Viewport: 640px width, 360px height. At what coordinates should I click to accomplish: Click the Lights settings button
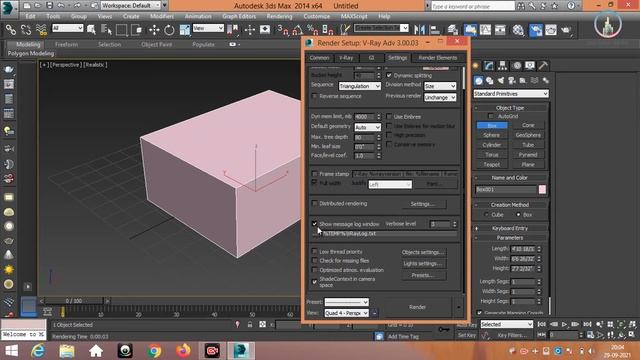pos(423,264)
